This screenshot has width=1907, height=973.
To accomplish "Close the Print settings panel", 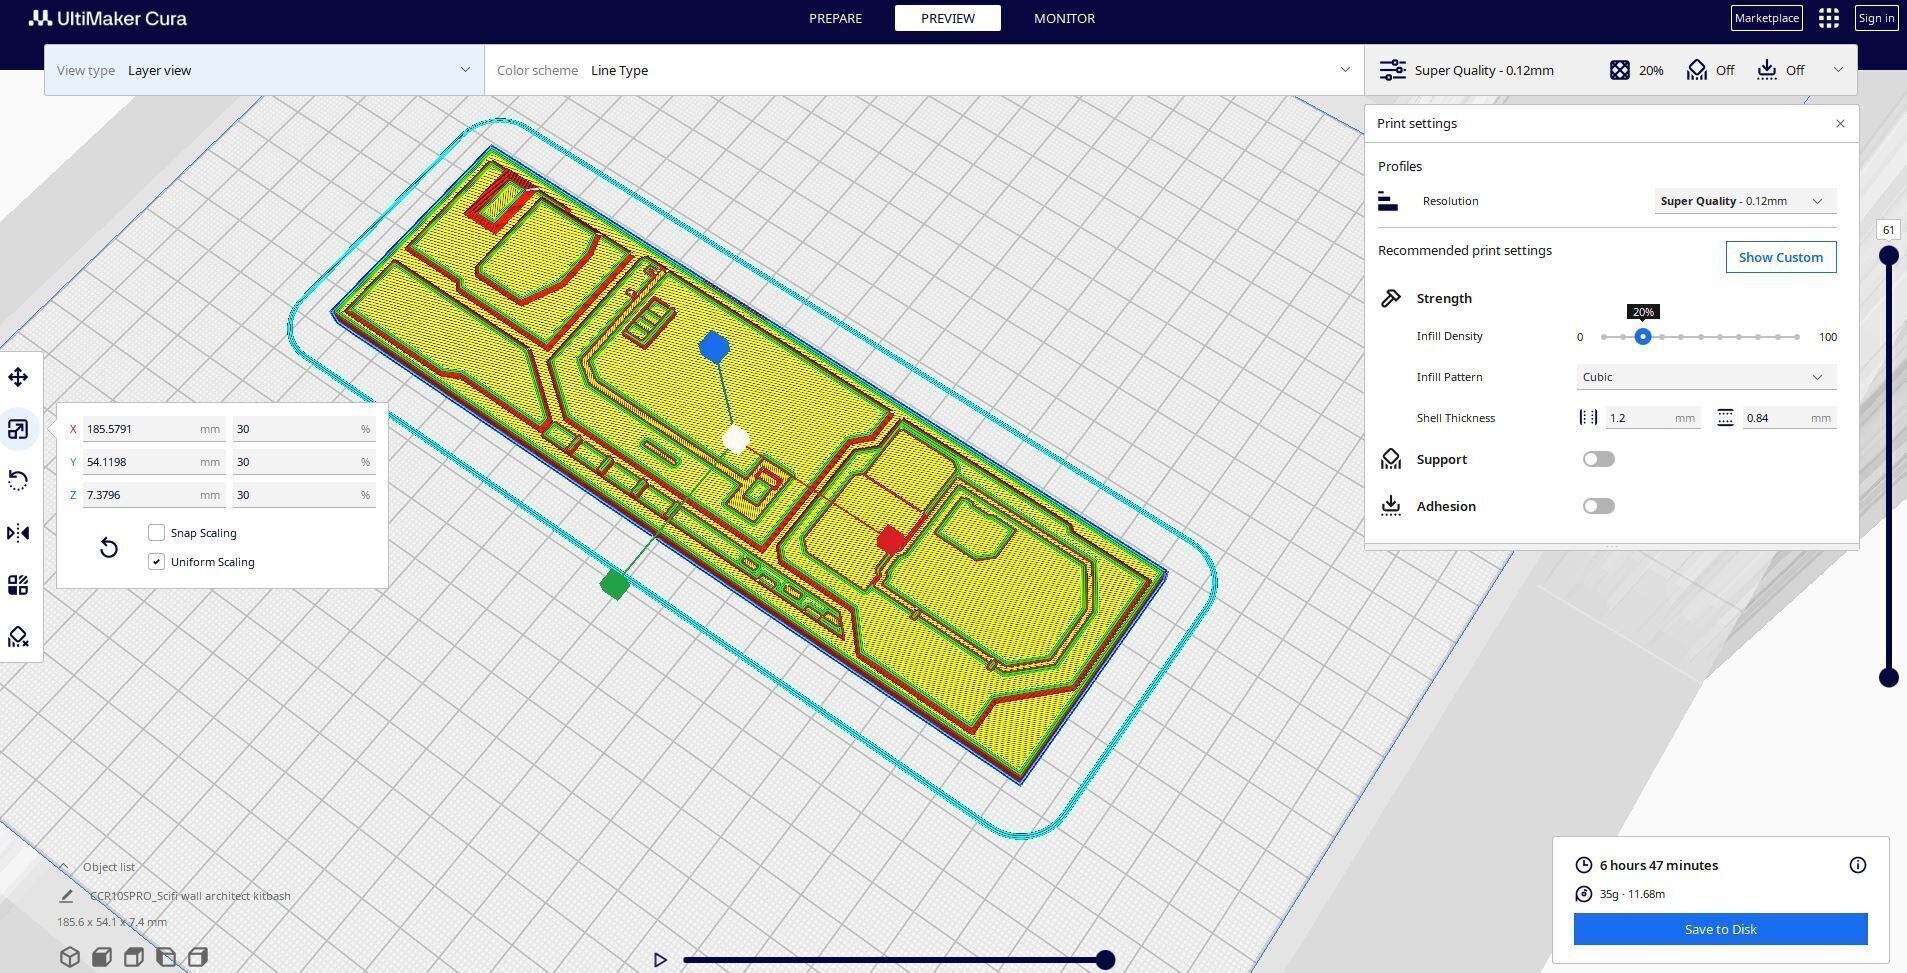I will coord(1840,124).
